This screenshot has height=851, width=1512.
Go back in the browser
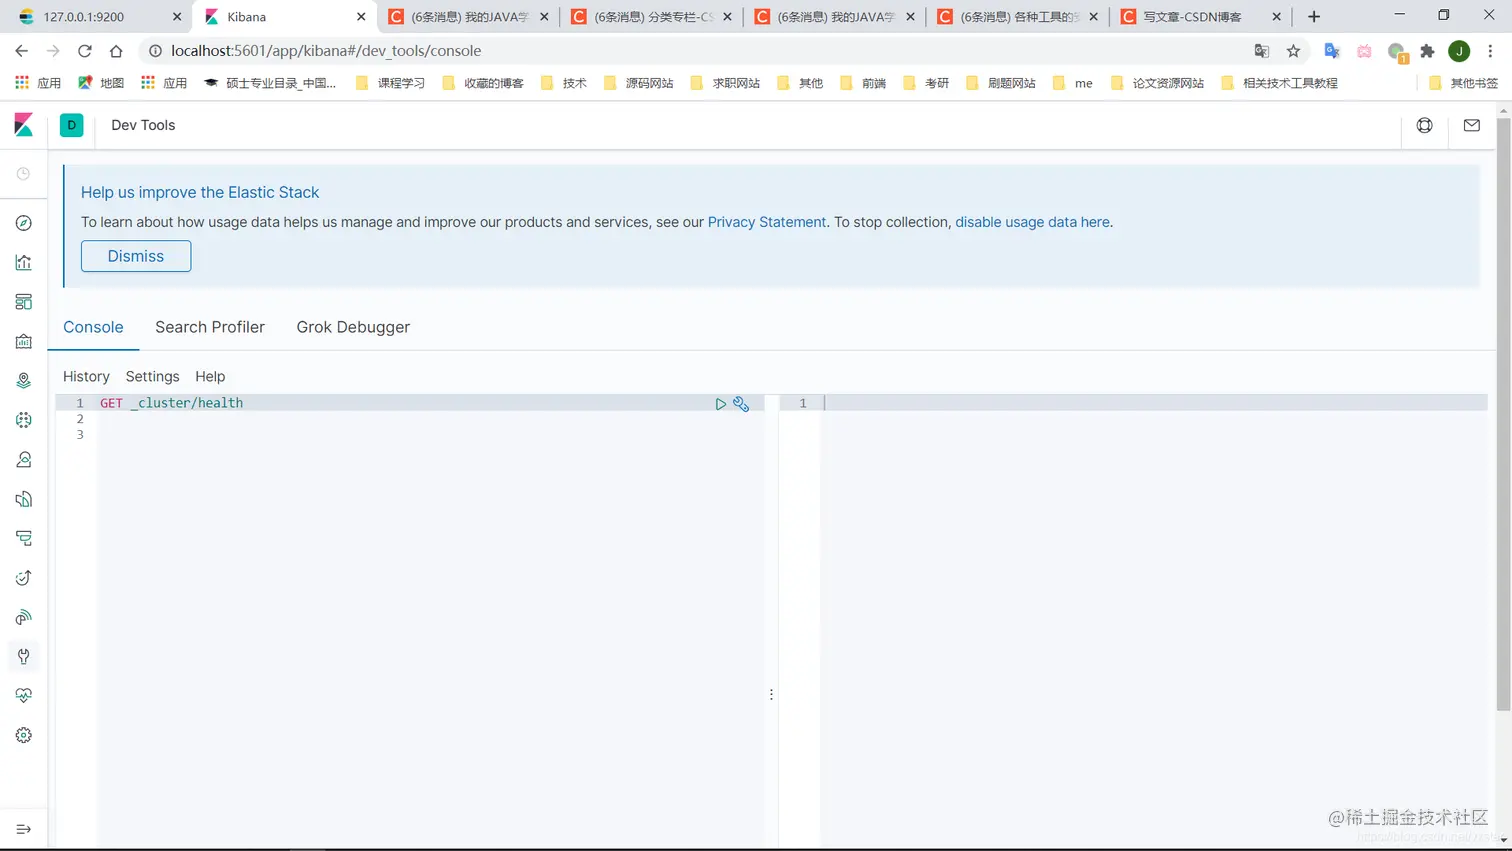tap(22, 51)
